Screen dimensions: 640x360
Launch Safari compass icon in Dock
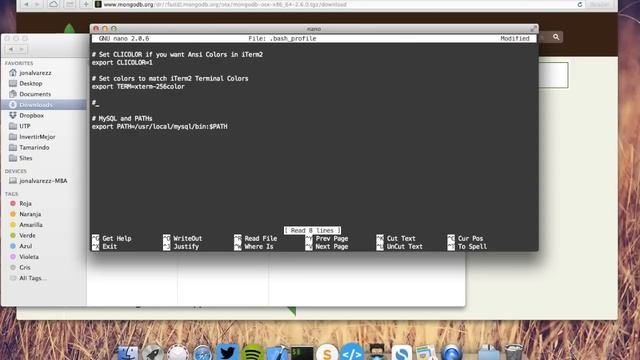[x=202, y=353]
